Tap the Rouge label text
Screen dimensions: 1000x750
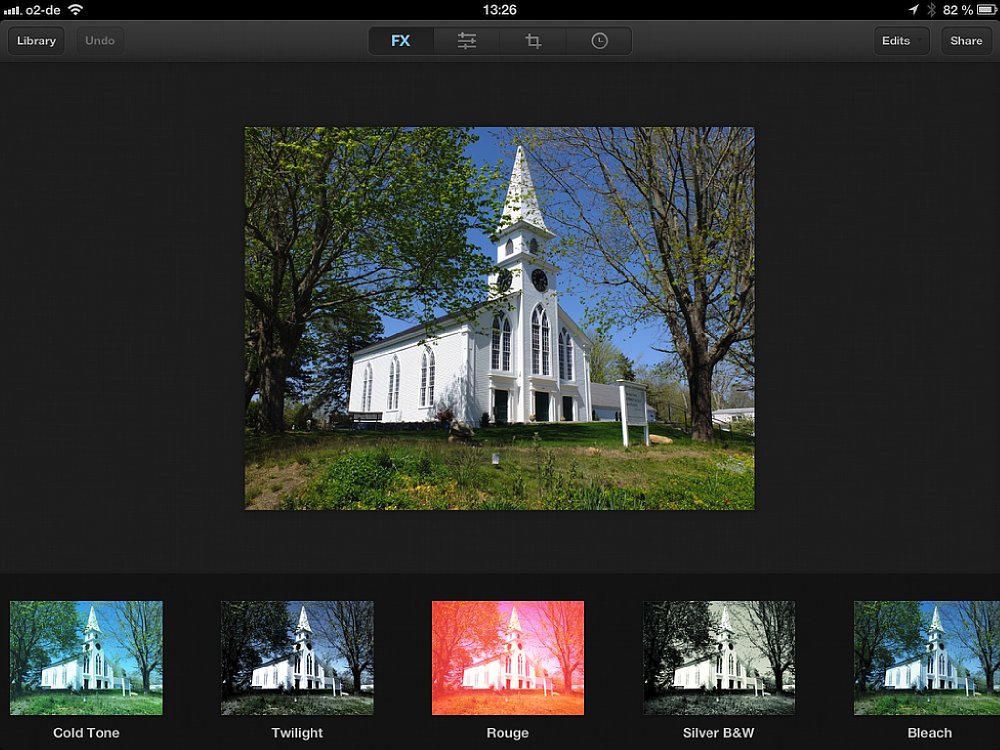(x=508, y=733)
